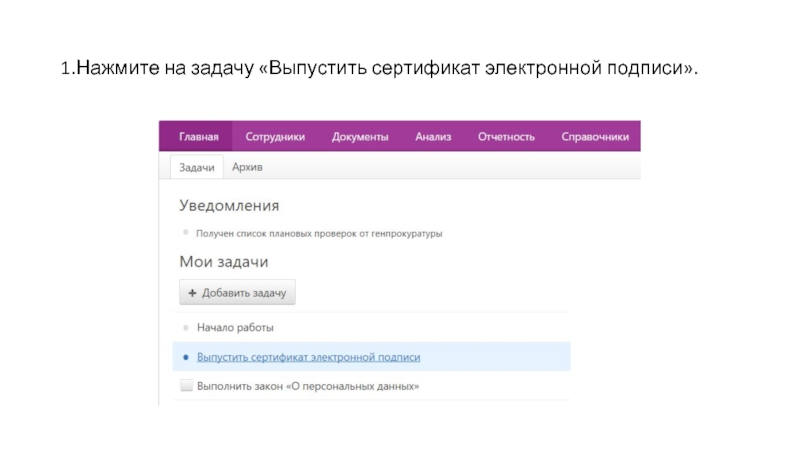This screenshot has width=800, height=450.
Task: Click grey bullet next to Начало работы
Action: (x=186, y=328)
